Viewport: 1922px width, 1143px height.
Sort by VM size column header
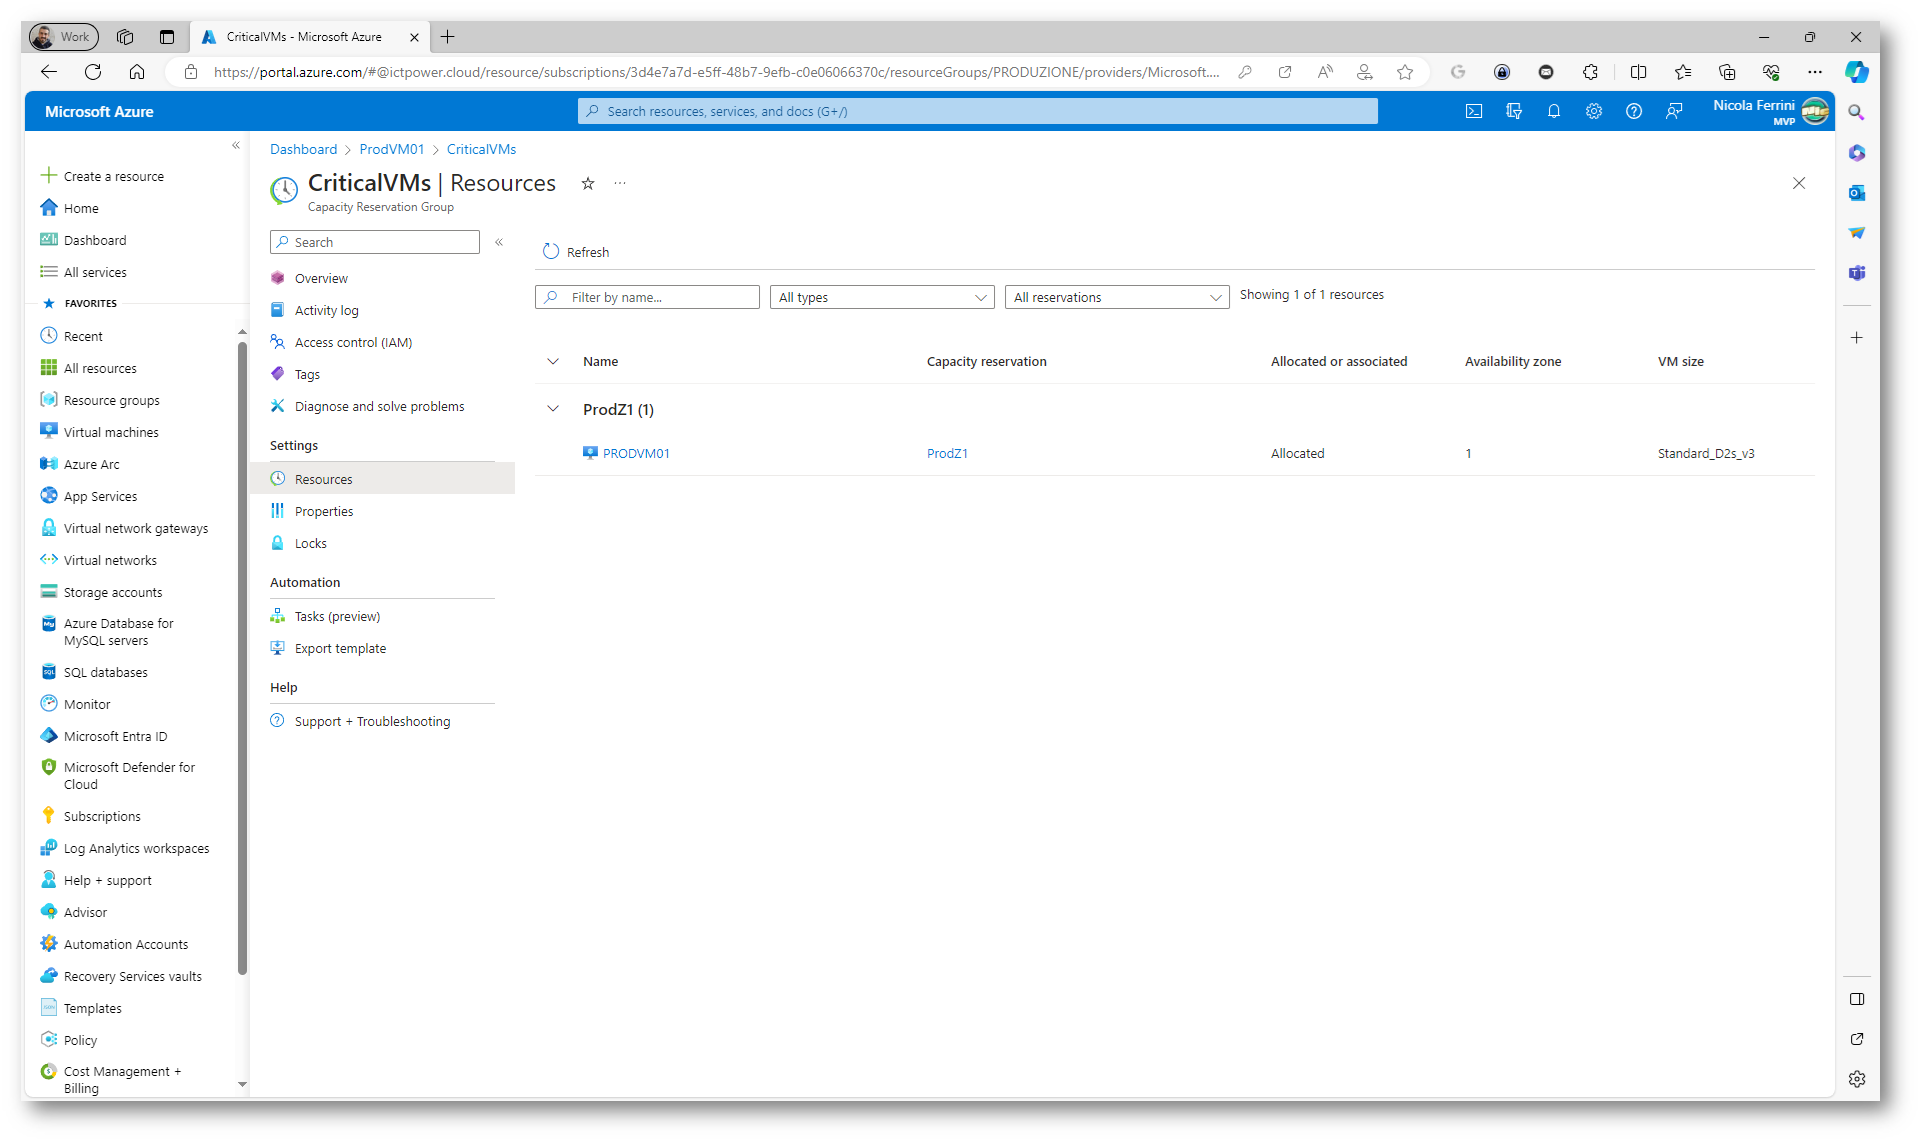click(1680, 361)
